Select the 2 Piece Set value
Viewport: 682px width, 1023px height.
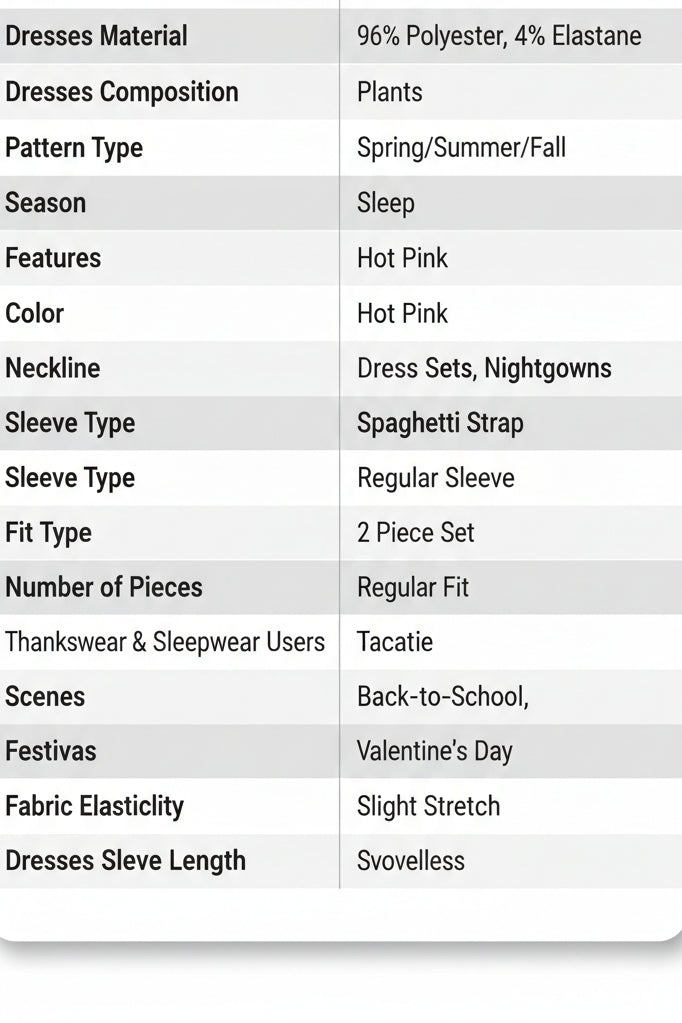coord(416,533)
